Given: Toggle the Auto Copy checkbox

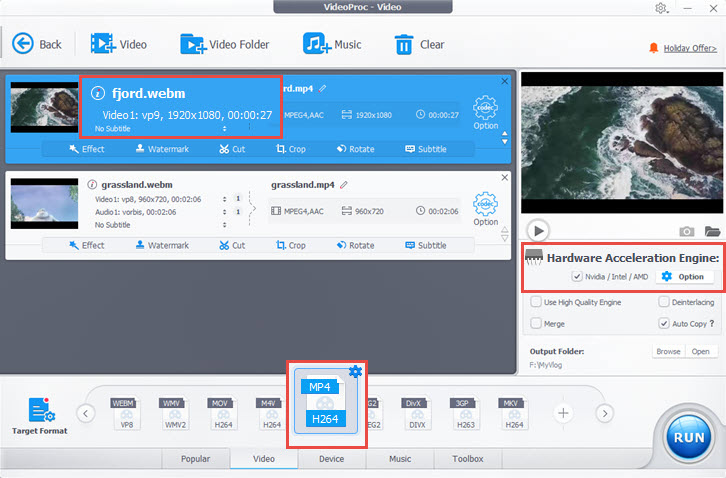Looking at the screenshot, I should click(x=663, y=323).
